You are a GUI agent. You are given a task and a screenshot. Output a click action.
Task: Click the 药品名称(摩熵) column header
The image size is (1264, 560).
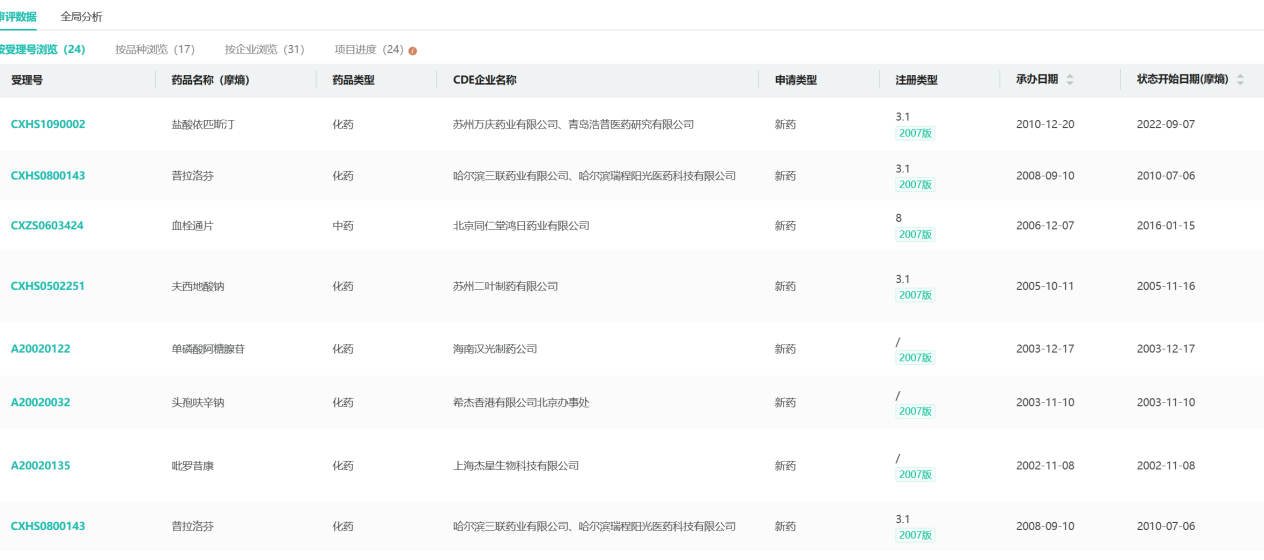[210, 80]
